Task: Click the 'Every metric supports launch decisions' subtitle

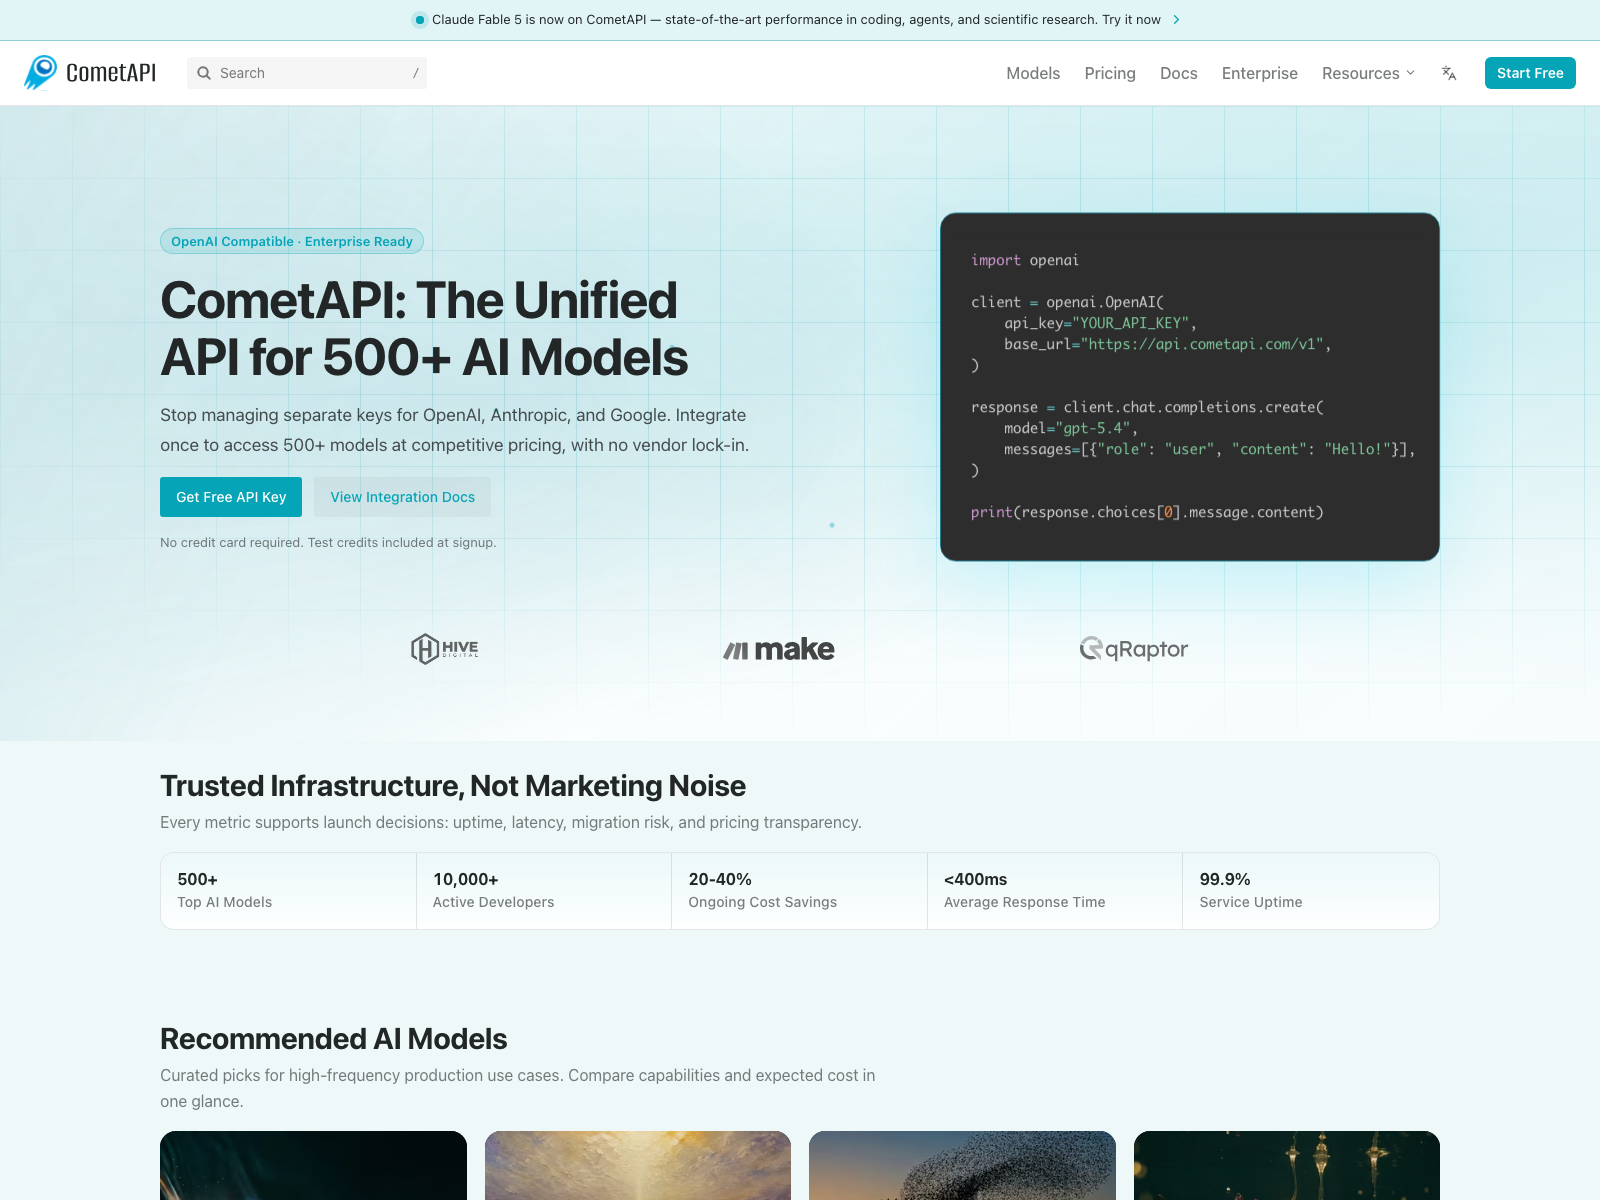Action: click(511, 822)
